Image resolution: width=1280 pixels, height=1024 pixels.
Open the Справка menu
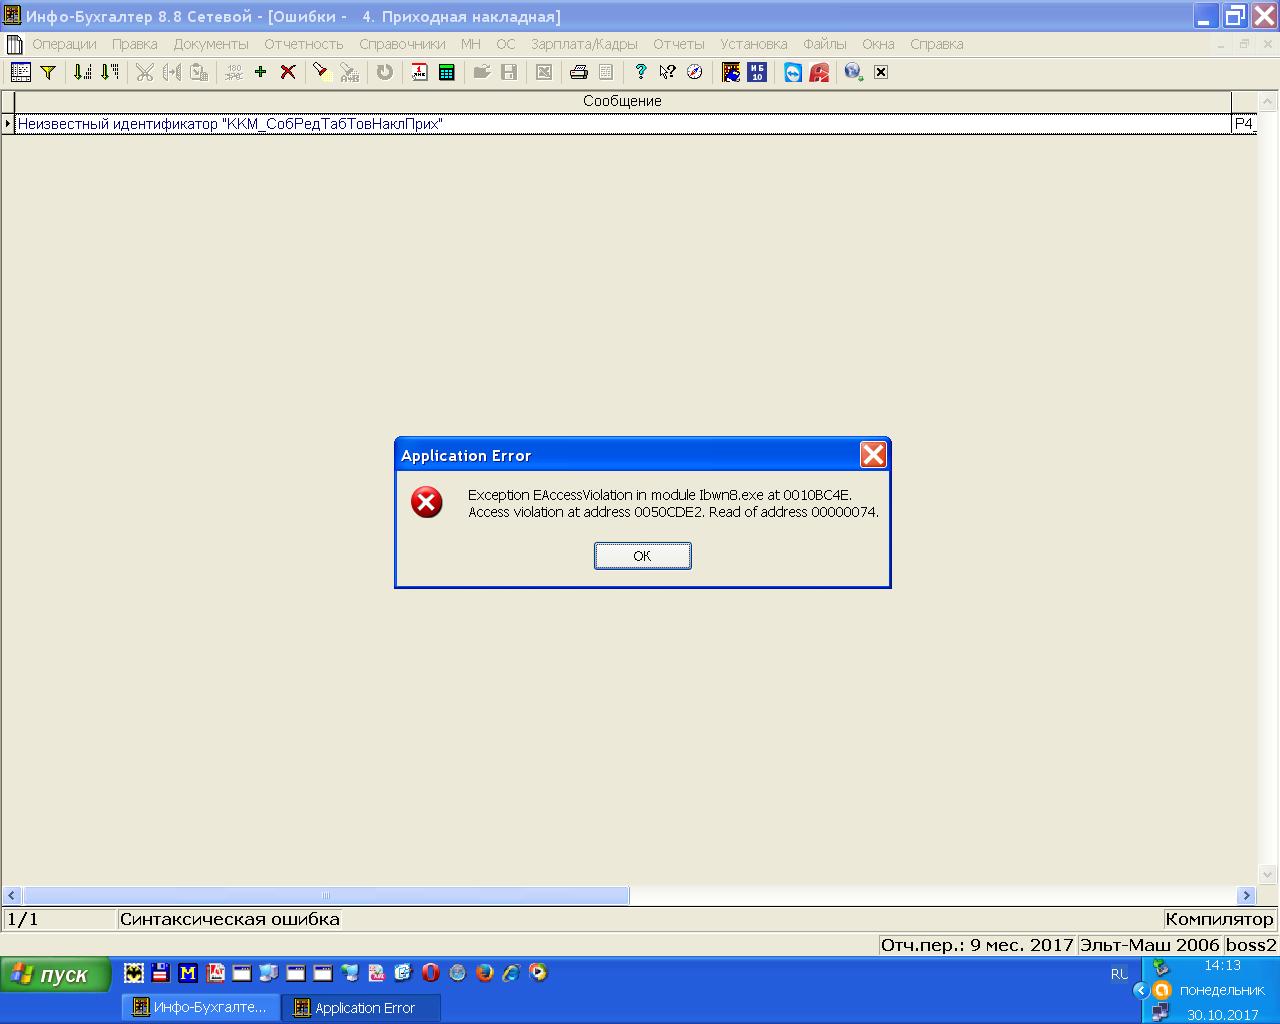(937, 44)
